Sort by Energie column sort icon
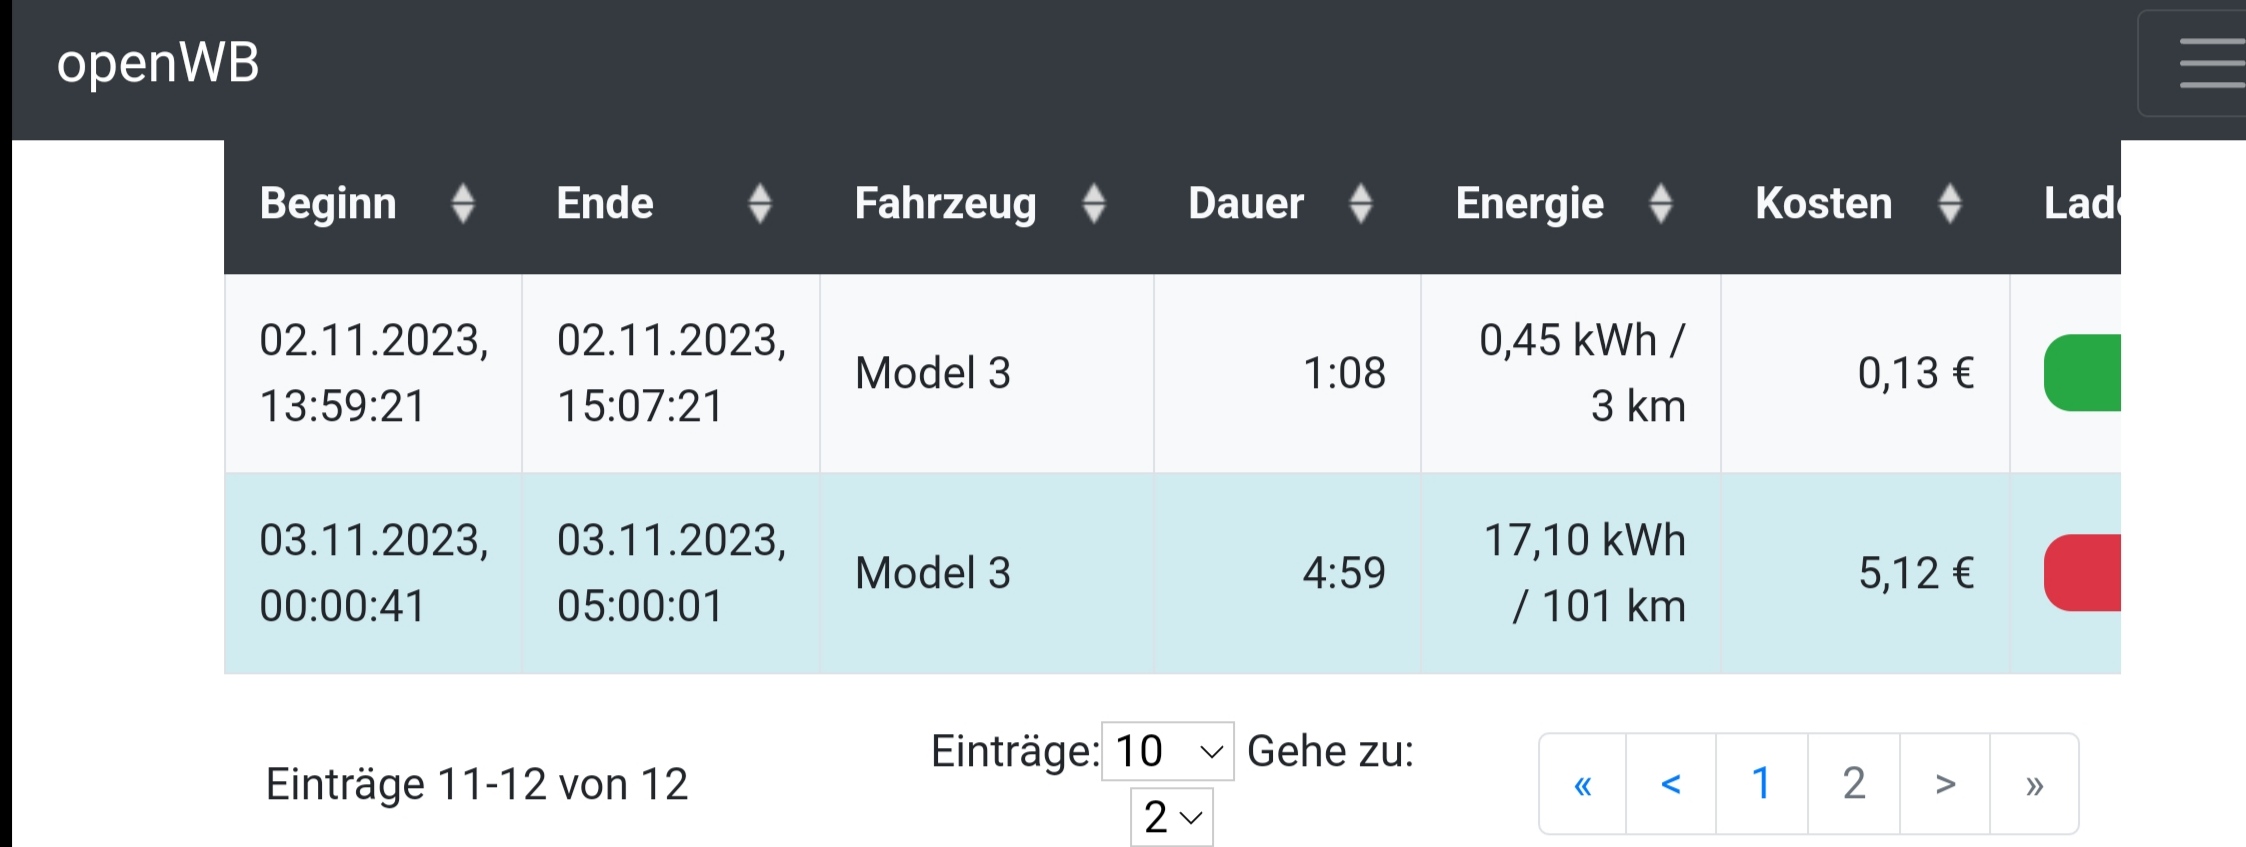The image size is (2246, 847). pyautogui.click(x=1661, y=204)
